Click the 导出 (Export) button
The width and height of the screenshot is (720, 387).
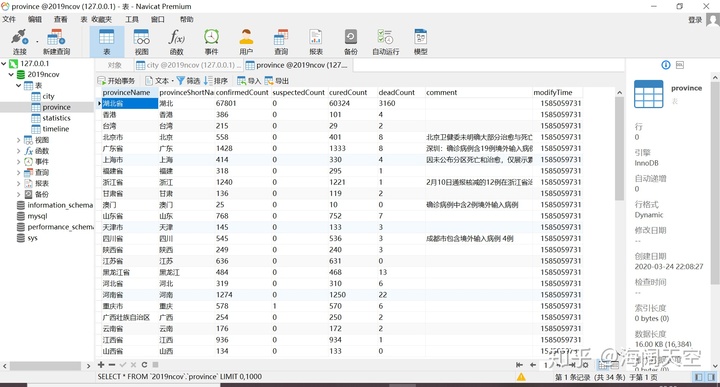[276, 81]
